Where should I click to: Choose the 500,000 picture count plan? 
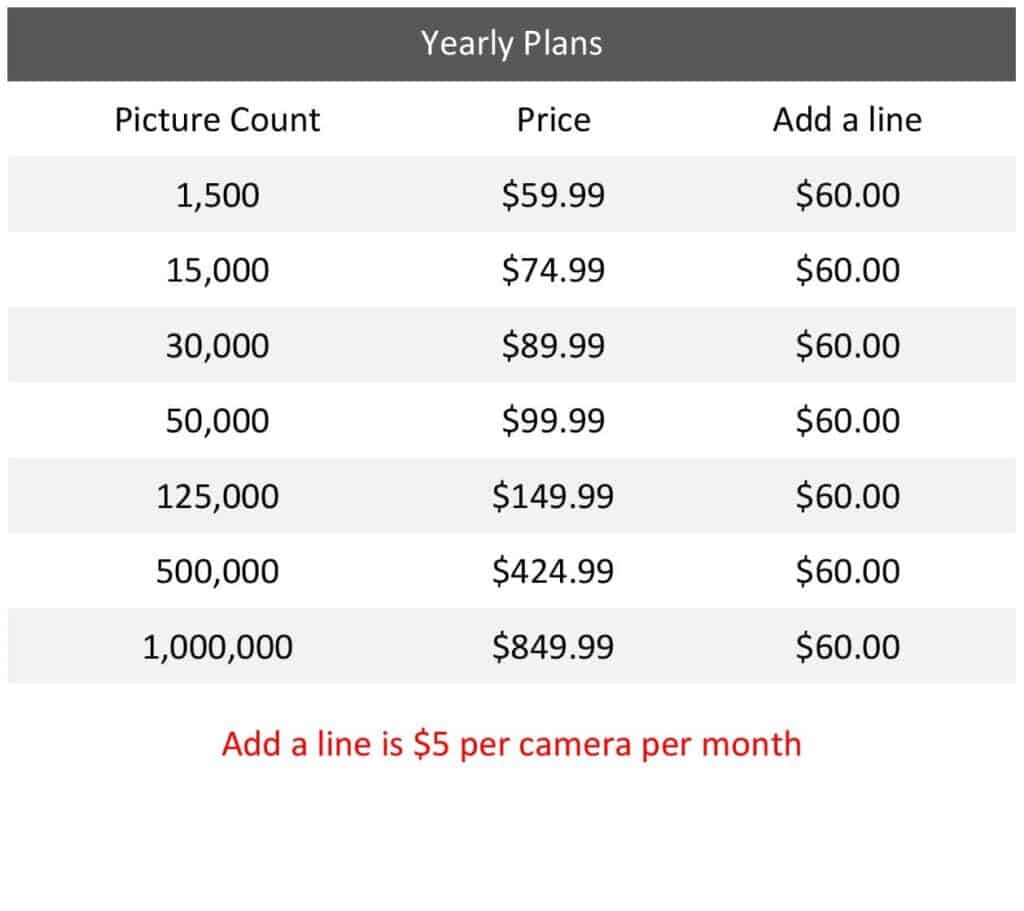pos(217,572)
